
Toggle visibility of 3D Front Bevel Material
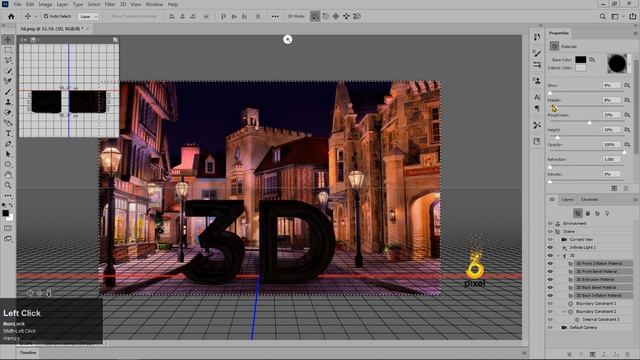coord(550,271)
